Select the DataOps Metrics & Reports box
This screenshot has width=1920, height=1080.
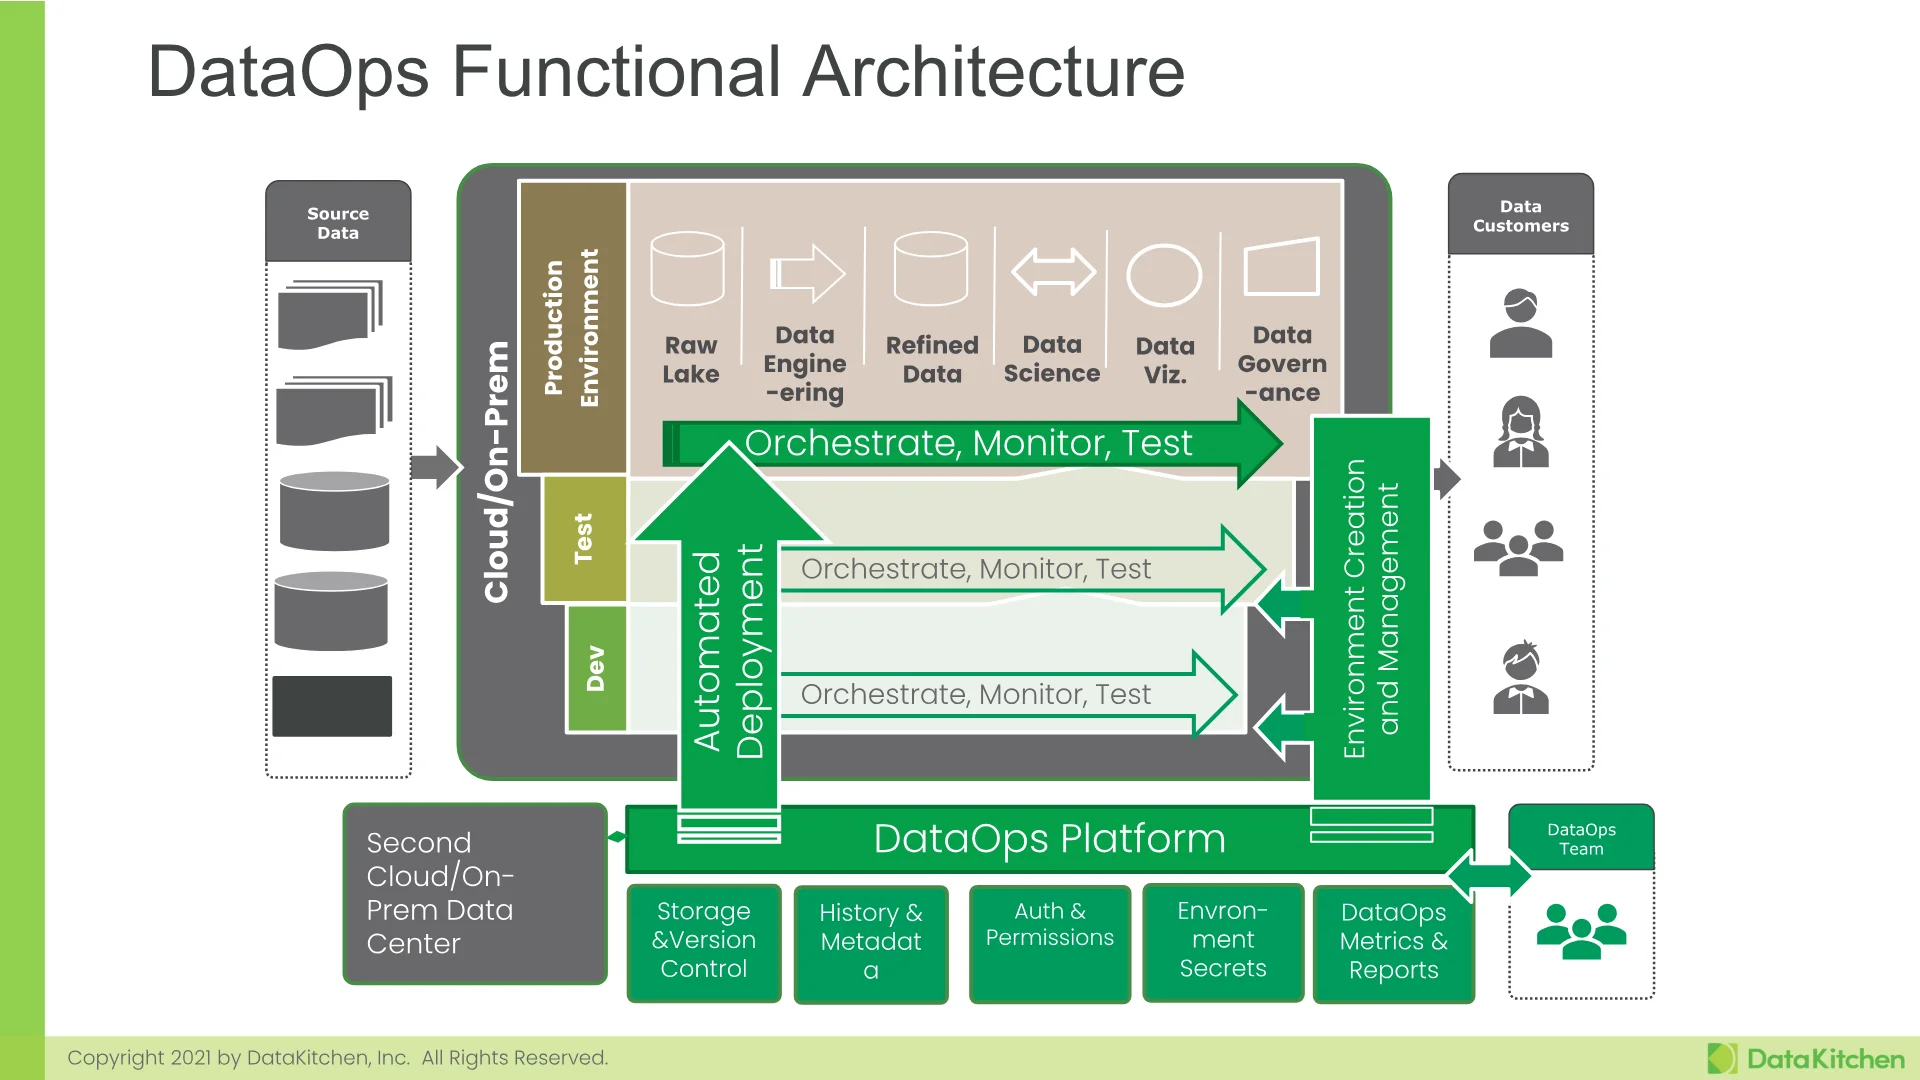point(1394,943)
